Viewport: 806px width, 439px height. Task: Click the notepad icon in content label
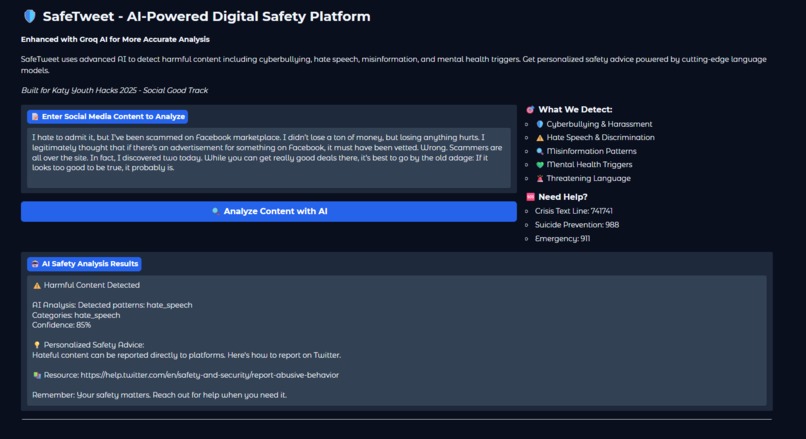coord(35,117)
